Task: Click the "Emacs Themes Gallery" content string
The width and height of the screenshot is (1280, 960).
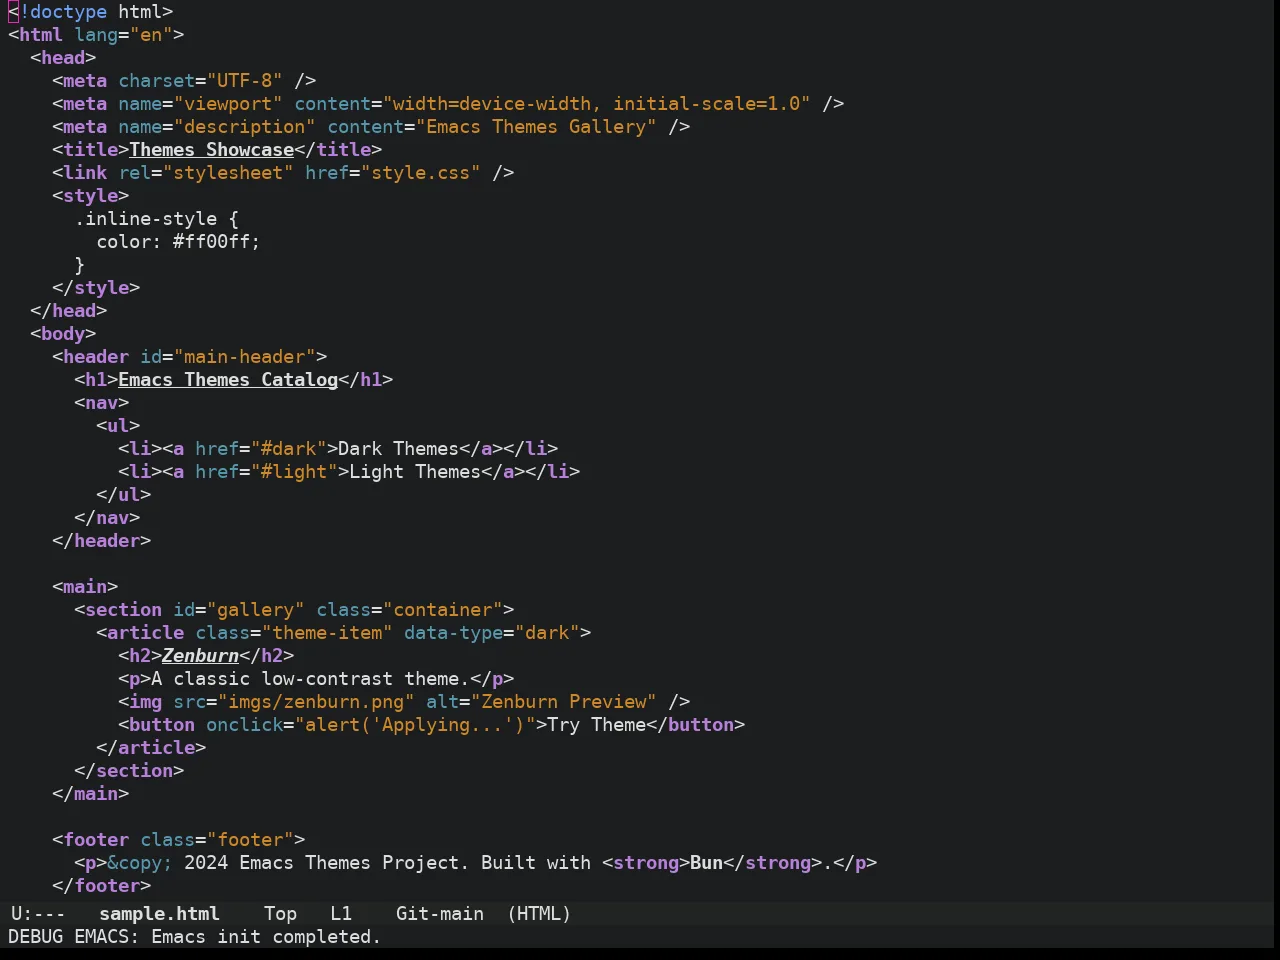Action: coord(537,126)
